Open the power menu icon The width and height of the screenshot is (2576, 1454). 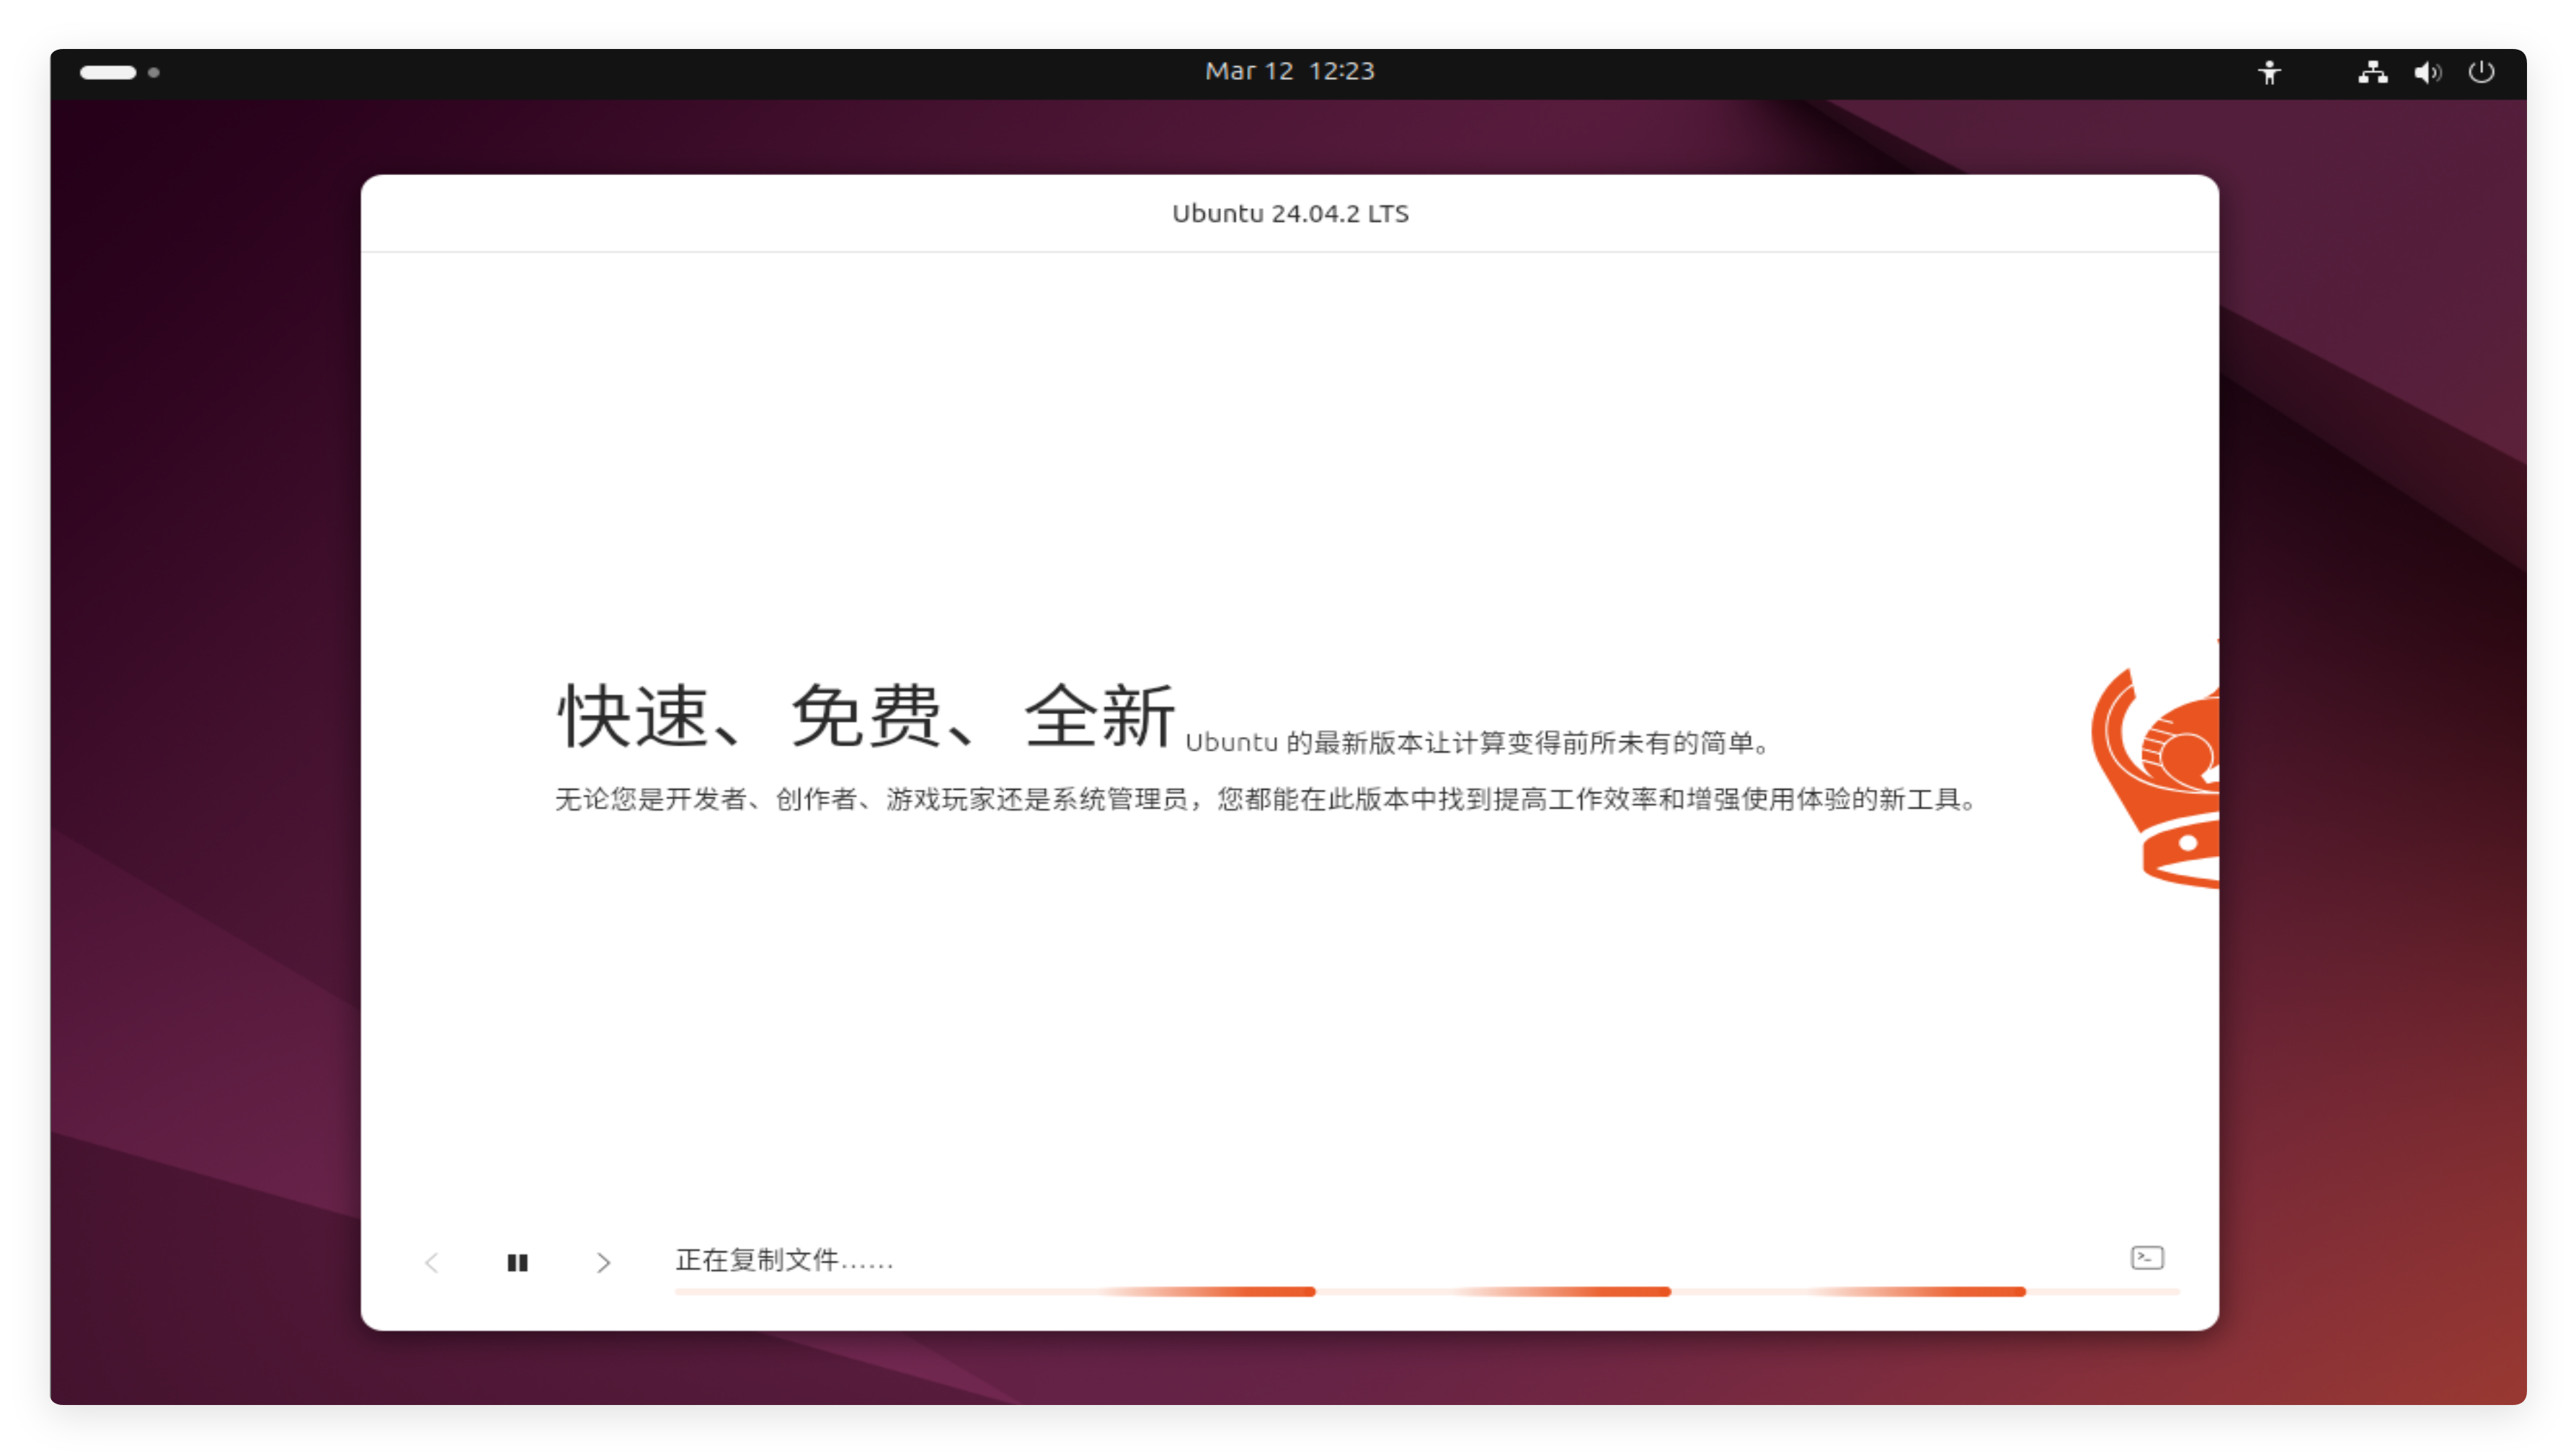pyautogui.click(x=2480, y=72)
